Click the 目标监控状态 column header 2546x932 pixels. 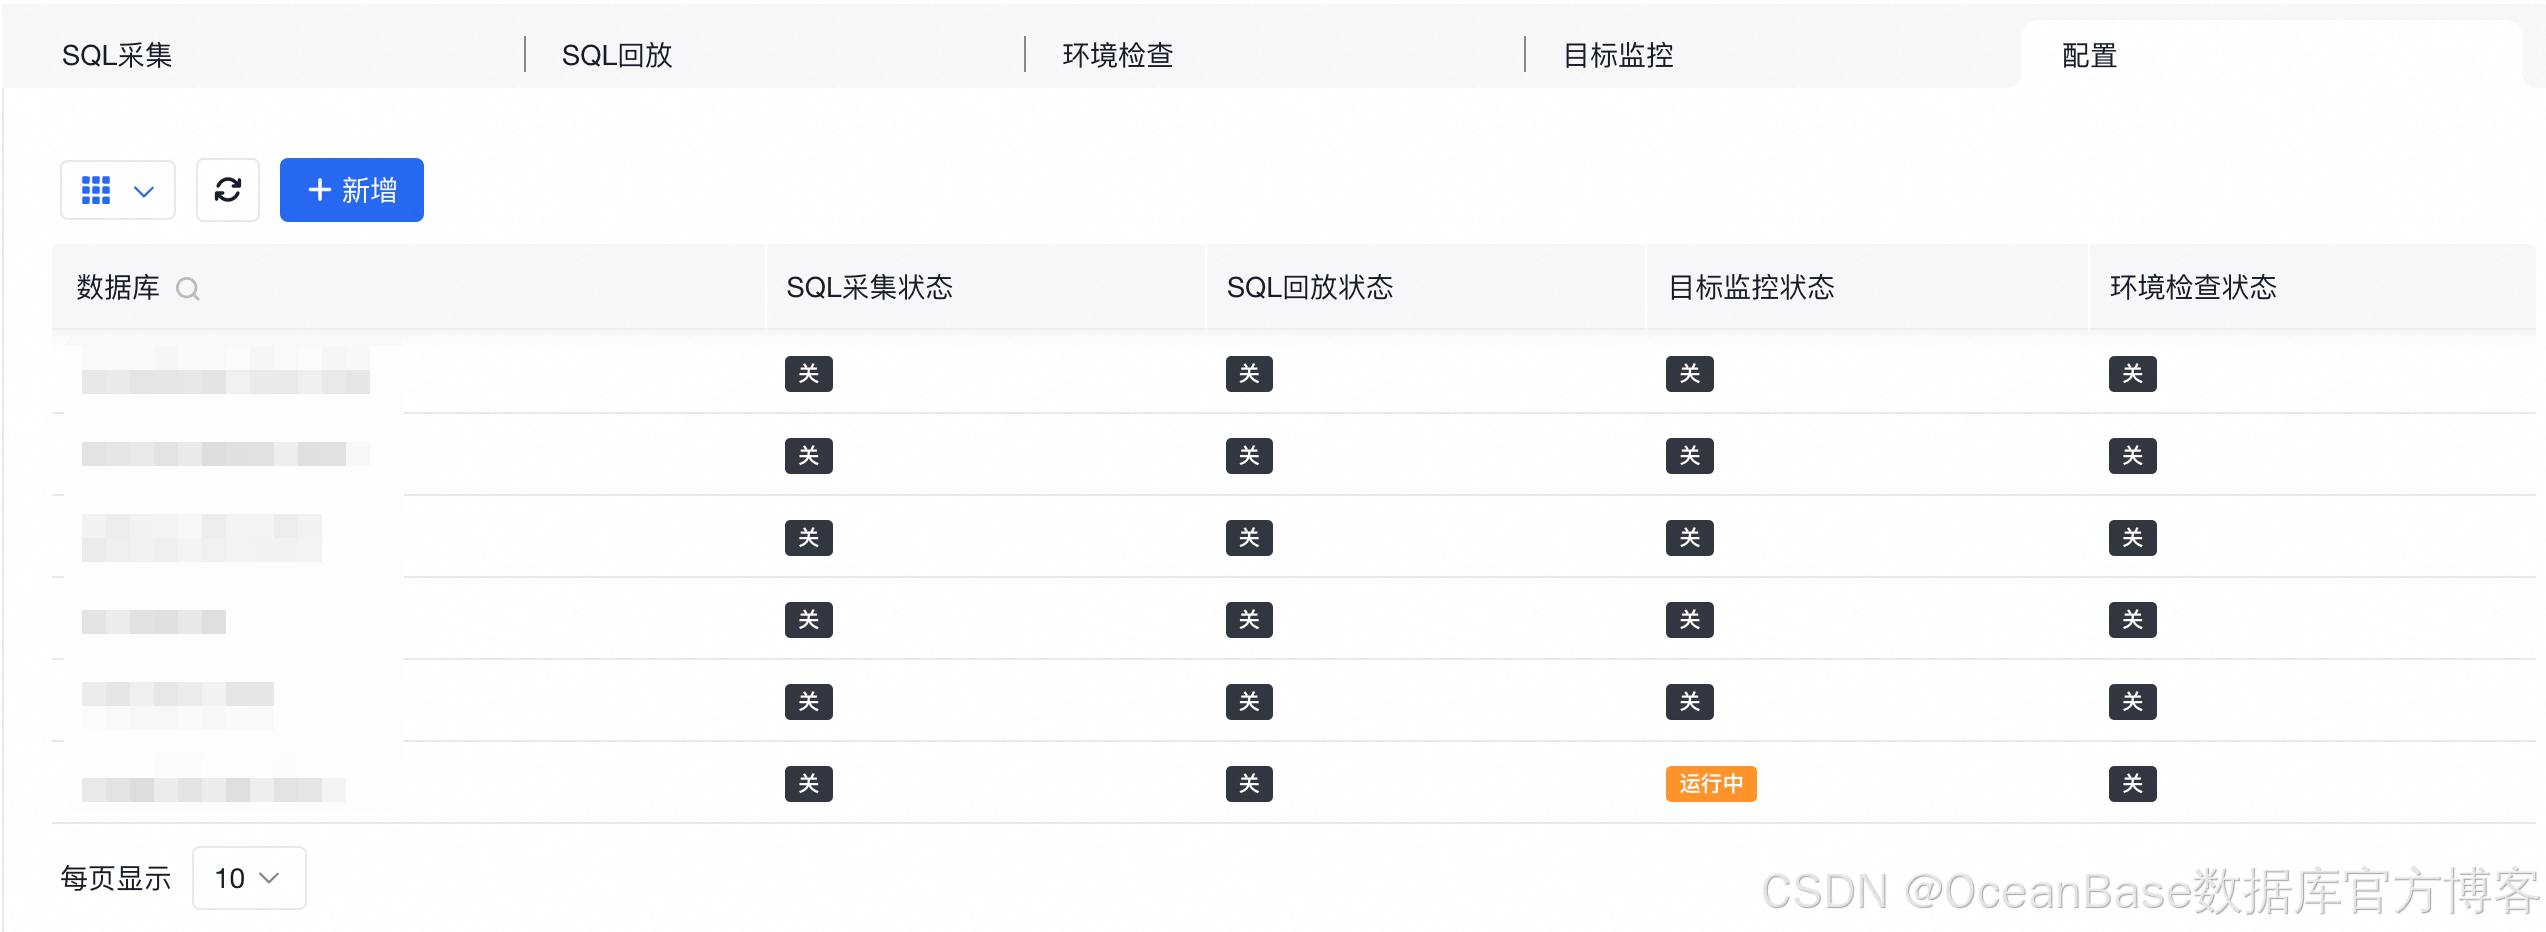coord(1752,288)
